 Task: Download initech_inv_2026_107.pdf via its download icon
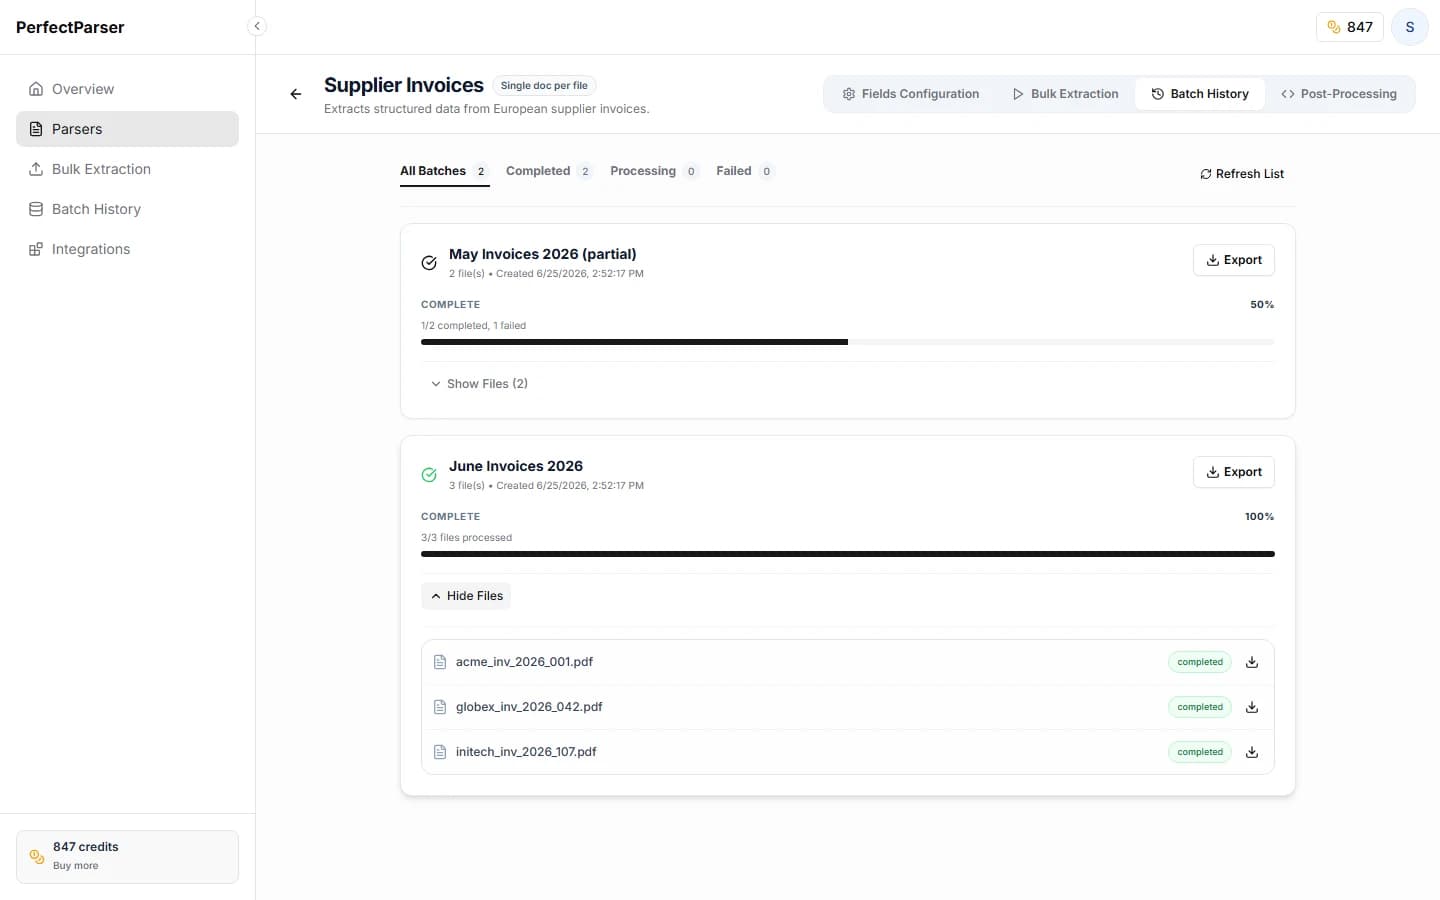pyautogui.click(x=1252, y=752)
